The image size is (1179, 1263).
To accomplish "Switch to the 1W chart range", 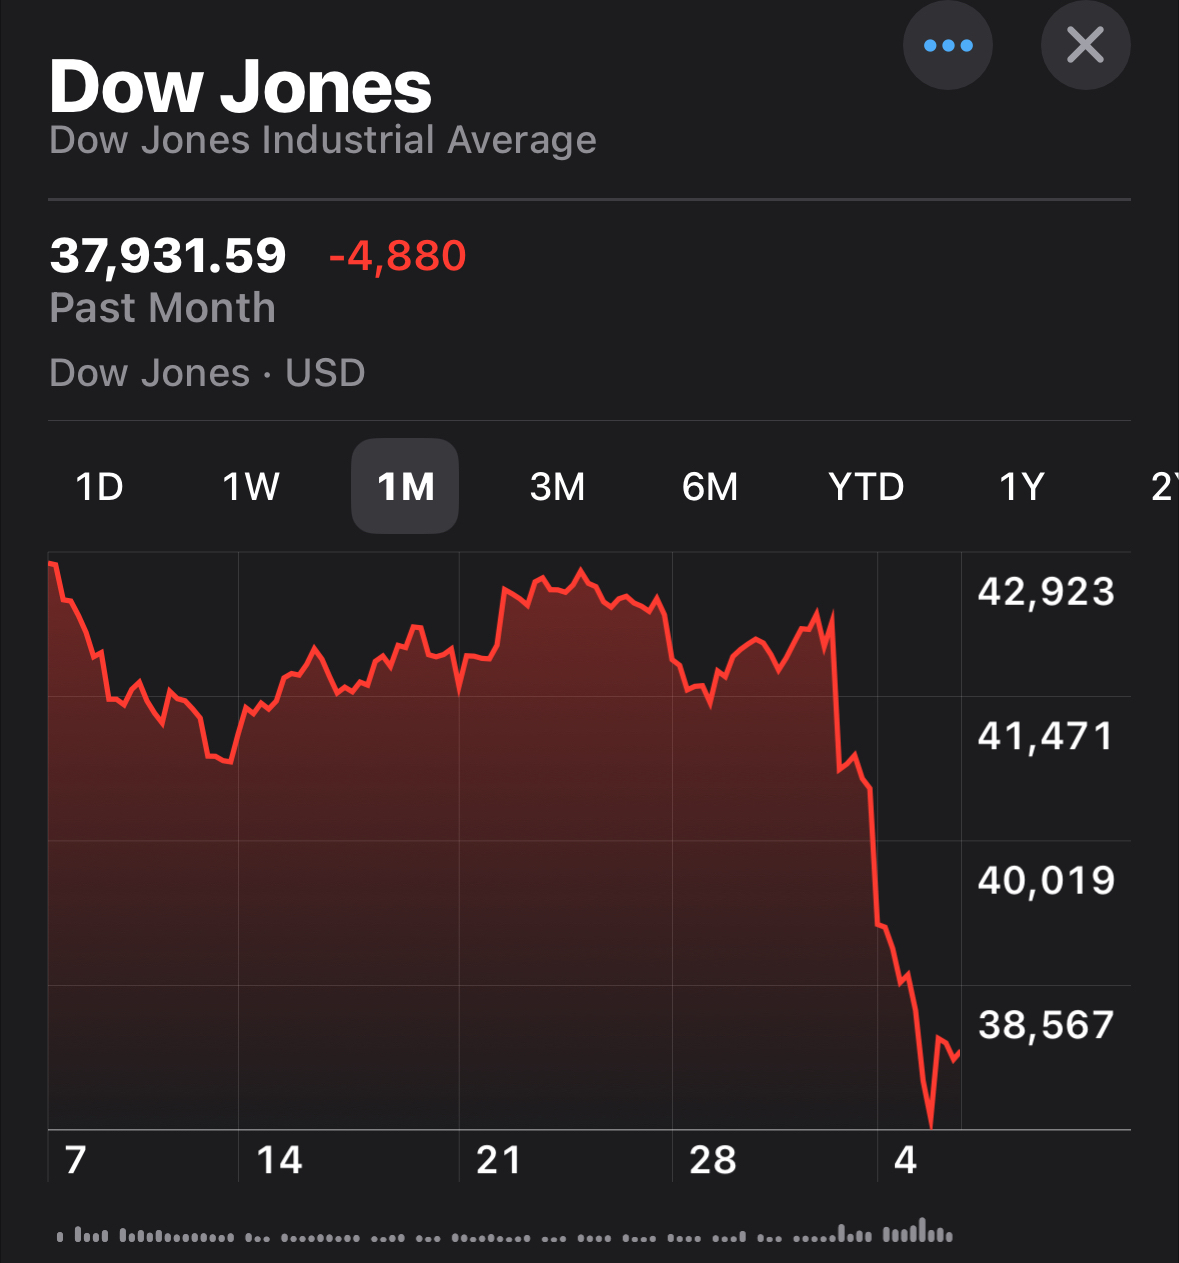I will 251,487.
